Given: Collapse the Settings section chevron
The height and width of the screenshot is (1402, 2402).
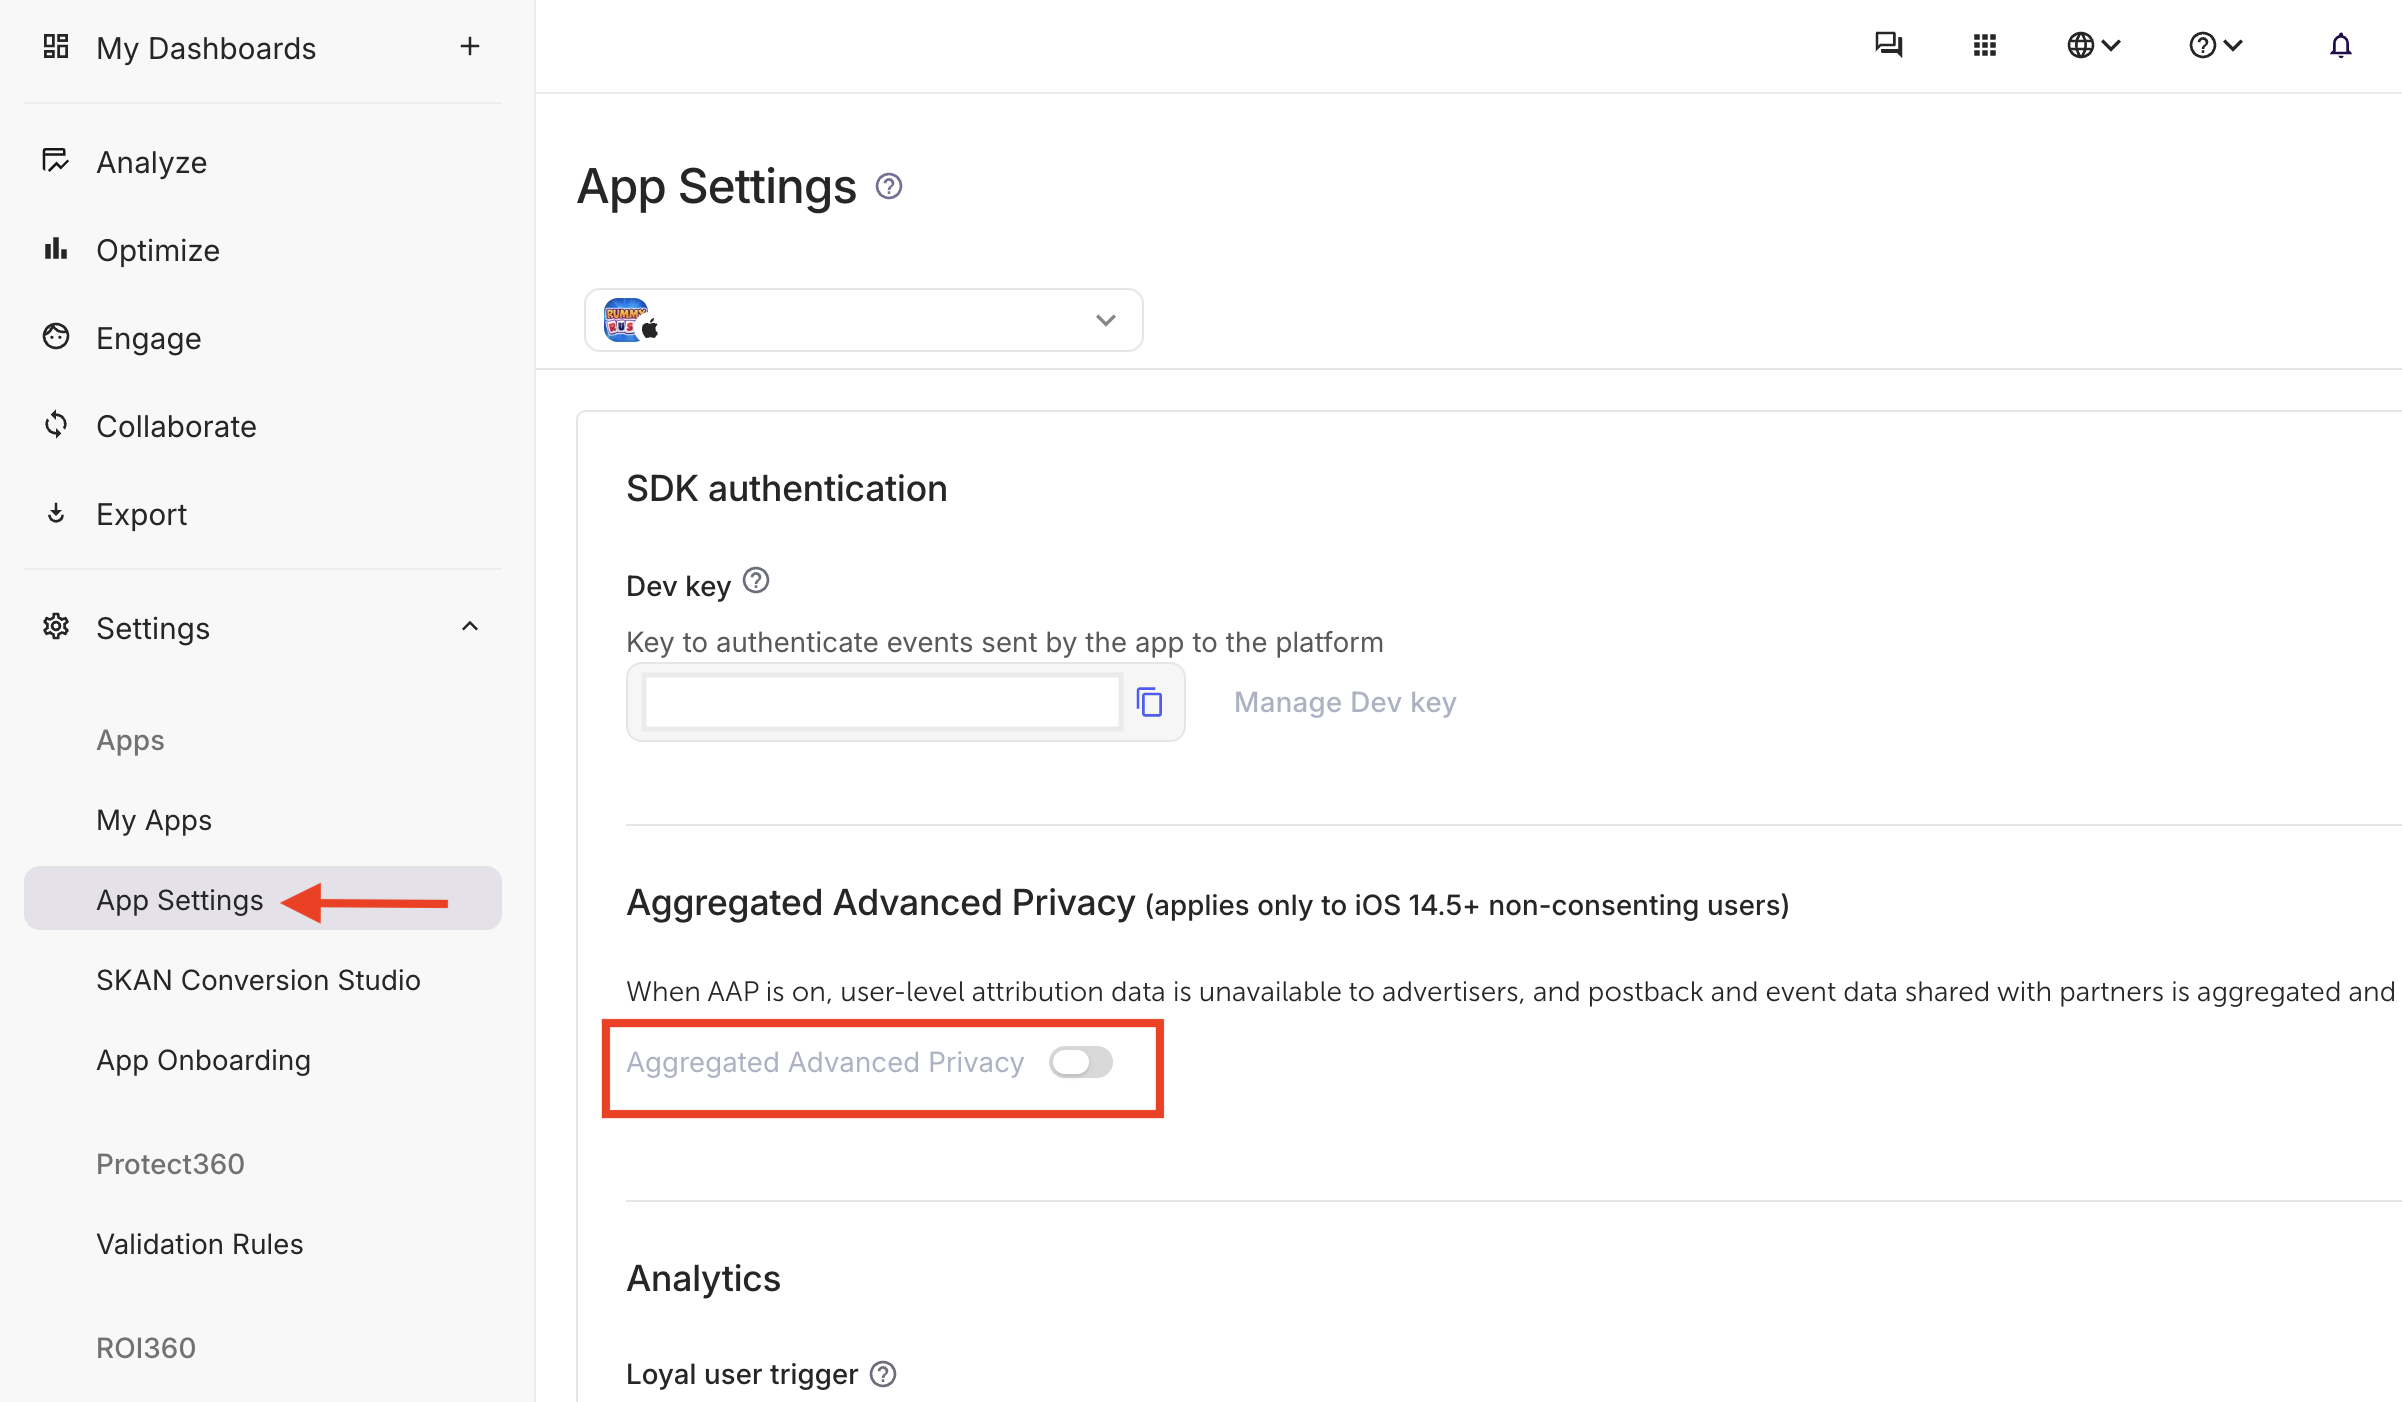Looking at the screenshot, I should [470, 626].
